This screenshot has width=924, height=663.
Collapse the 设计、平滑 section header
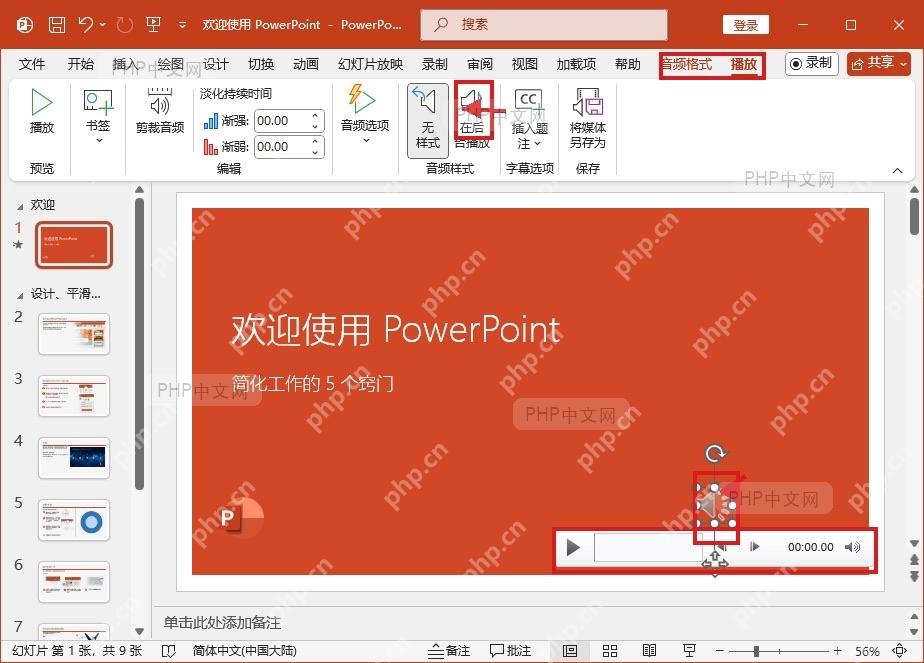click(19, 295)
